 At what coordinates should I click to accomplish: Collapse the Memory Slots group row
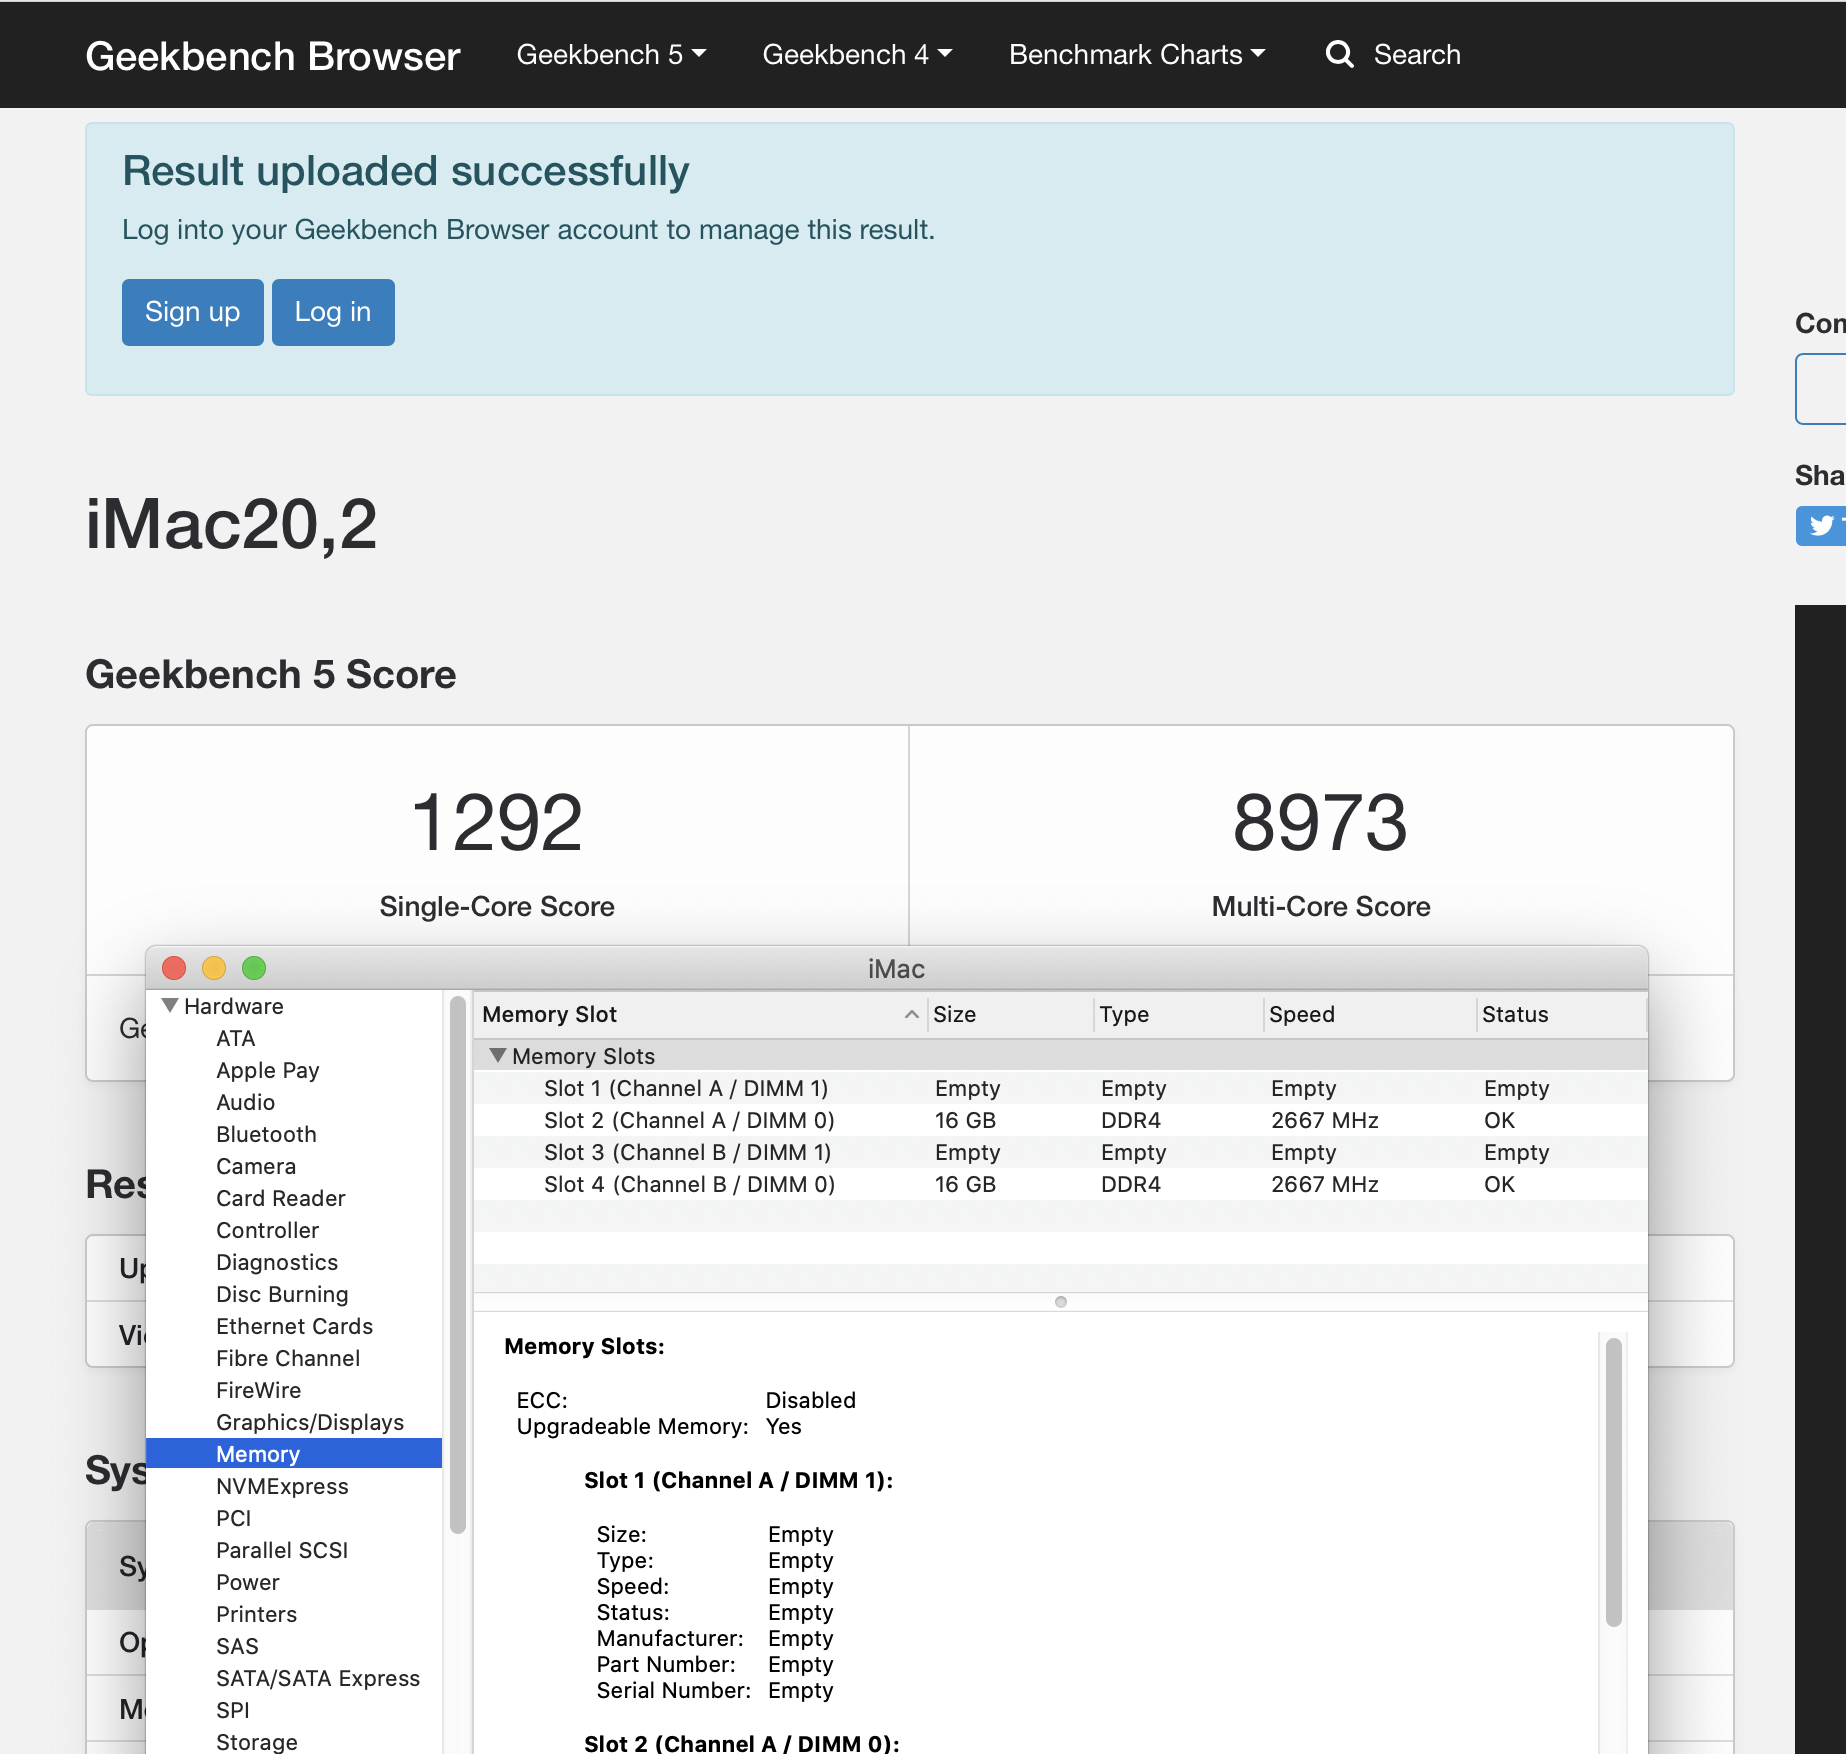coord(497,1055)
